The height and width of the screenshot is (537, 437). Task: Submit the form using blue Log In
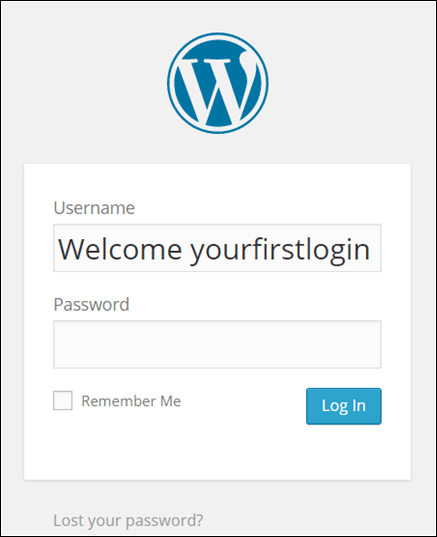pos(344,406)
